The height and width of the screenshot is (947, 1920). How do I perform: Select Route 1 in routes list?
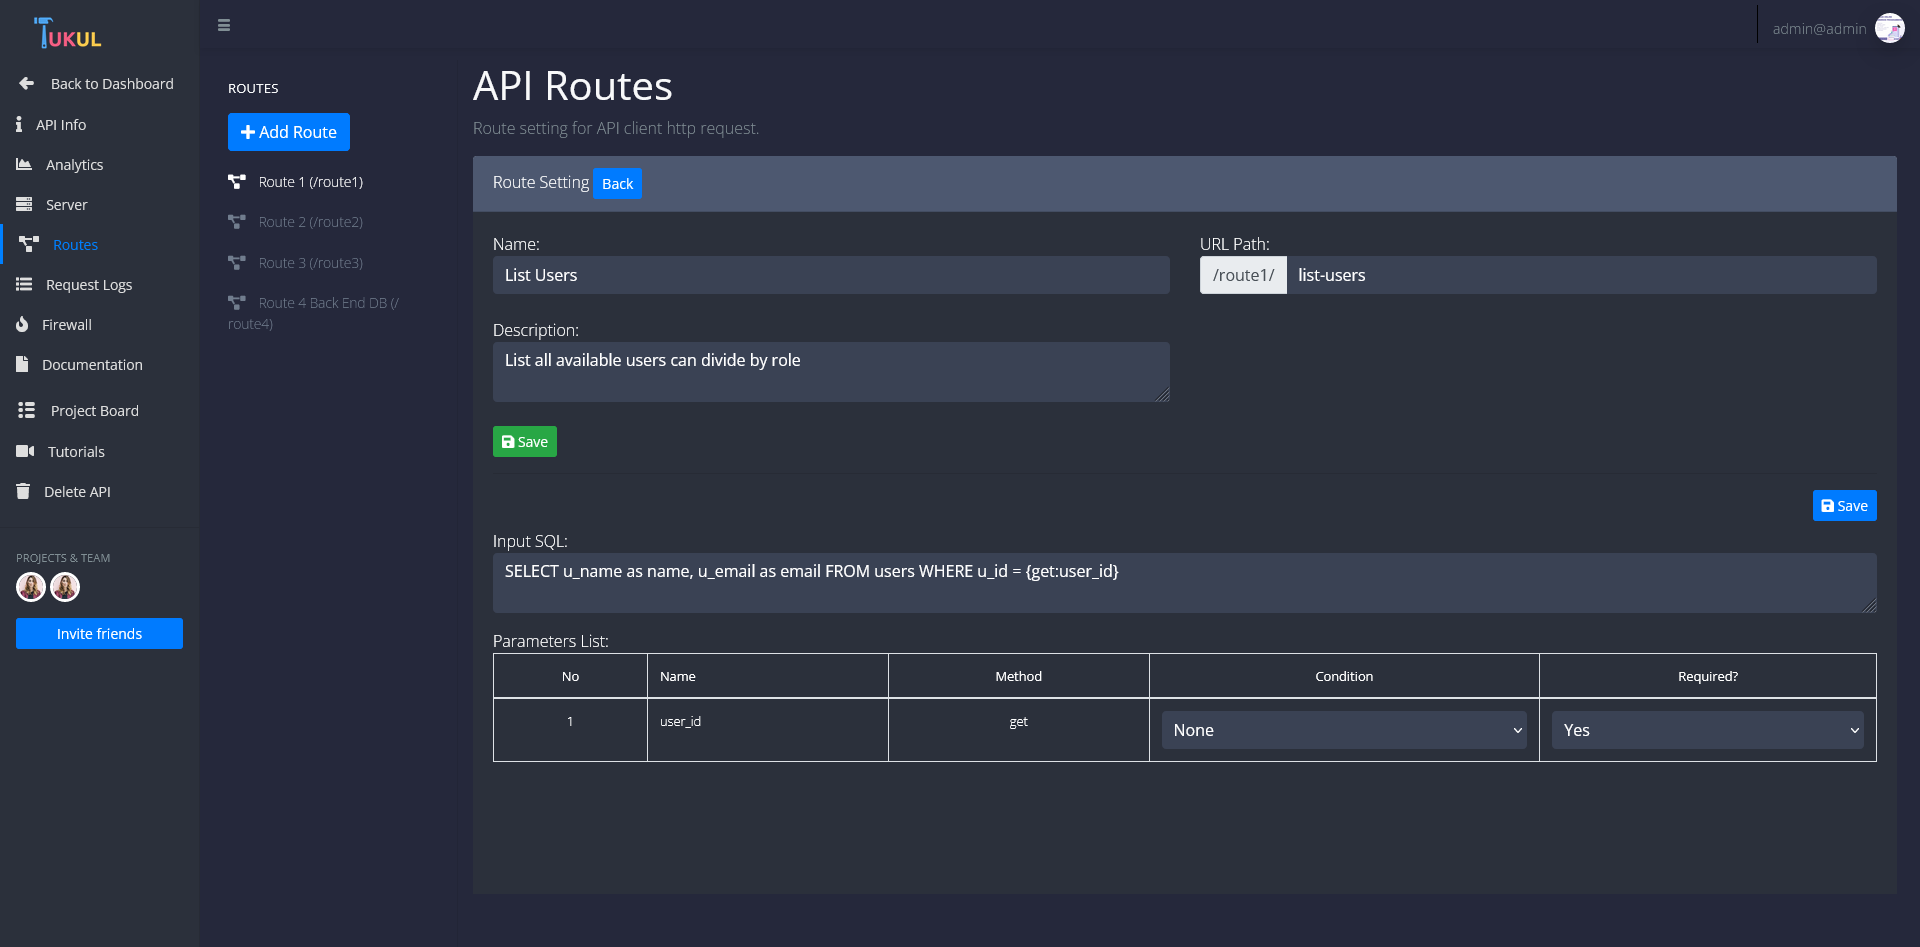point(310,182)
